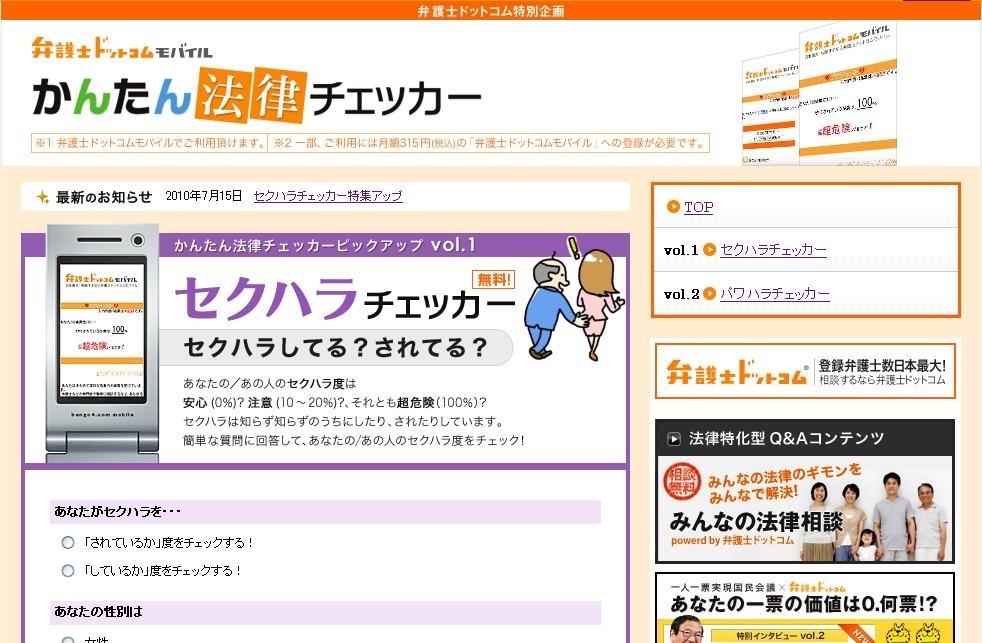
Task: Click the 無料! badge on the banner
Action: pos(494,279)
